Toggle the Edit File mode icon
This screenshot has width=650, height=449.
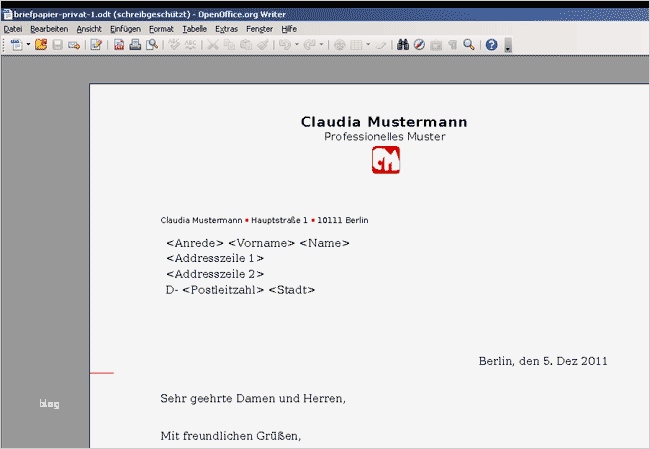(96, 44)
